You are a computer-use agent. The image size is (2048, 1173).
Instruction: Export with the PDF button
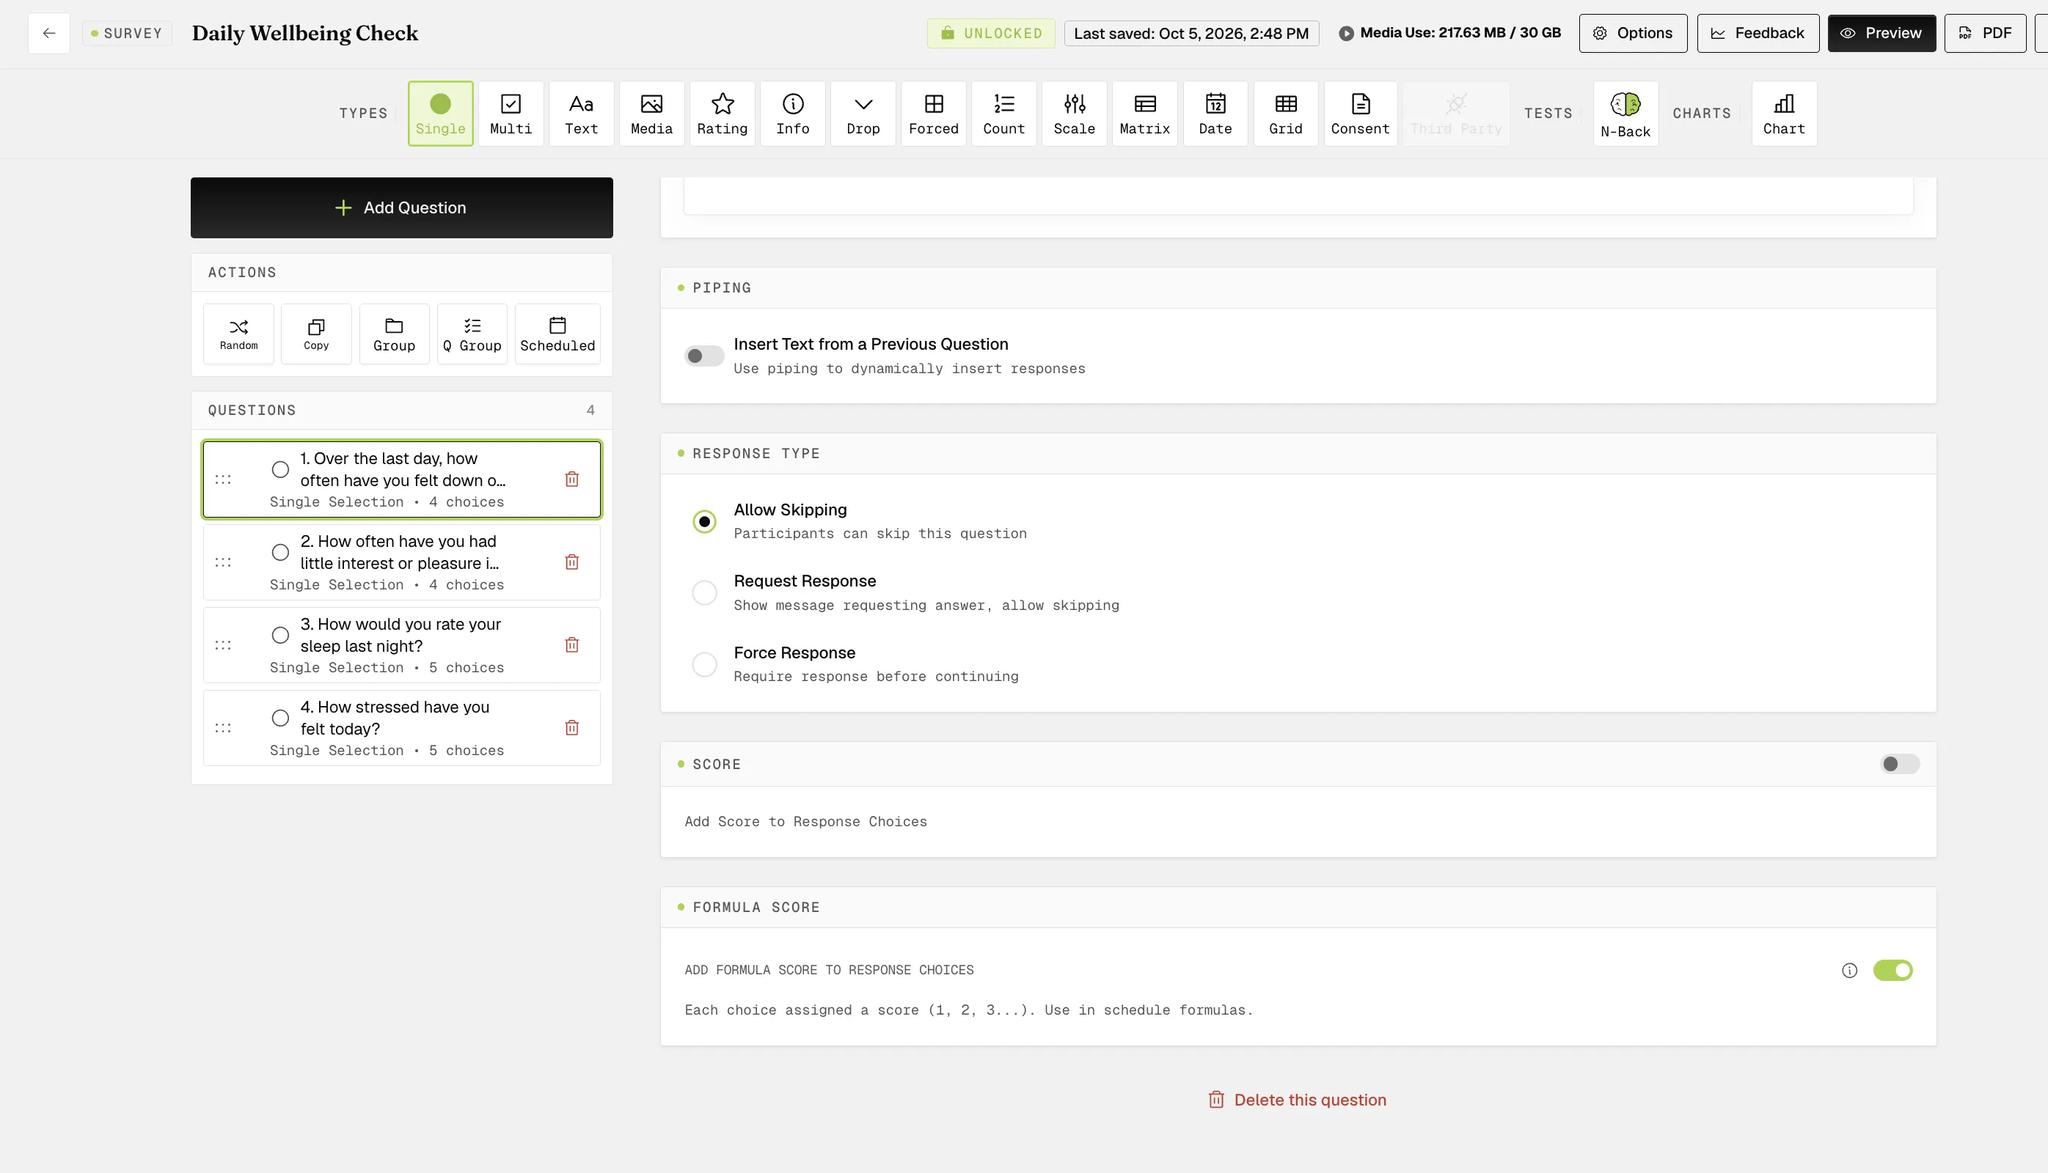click(1984, 33)
